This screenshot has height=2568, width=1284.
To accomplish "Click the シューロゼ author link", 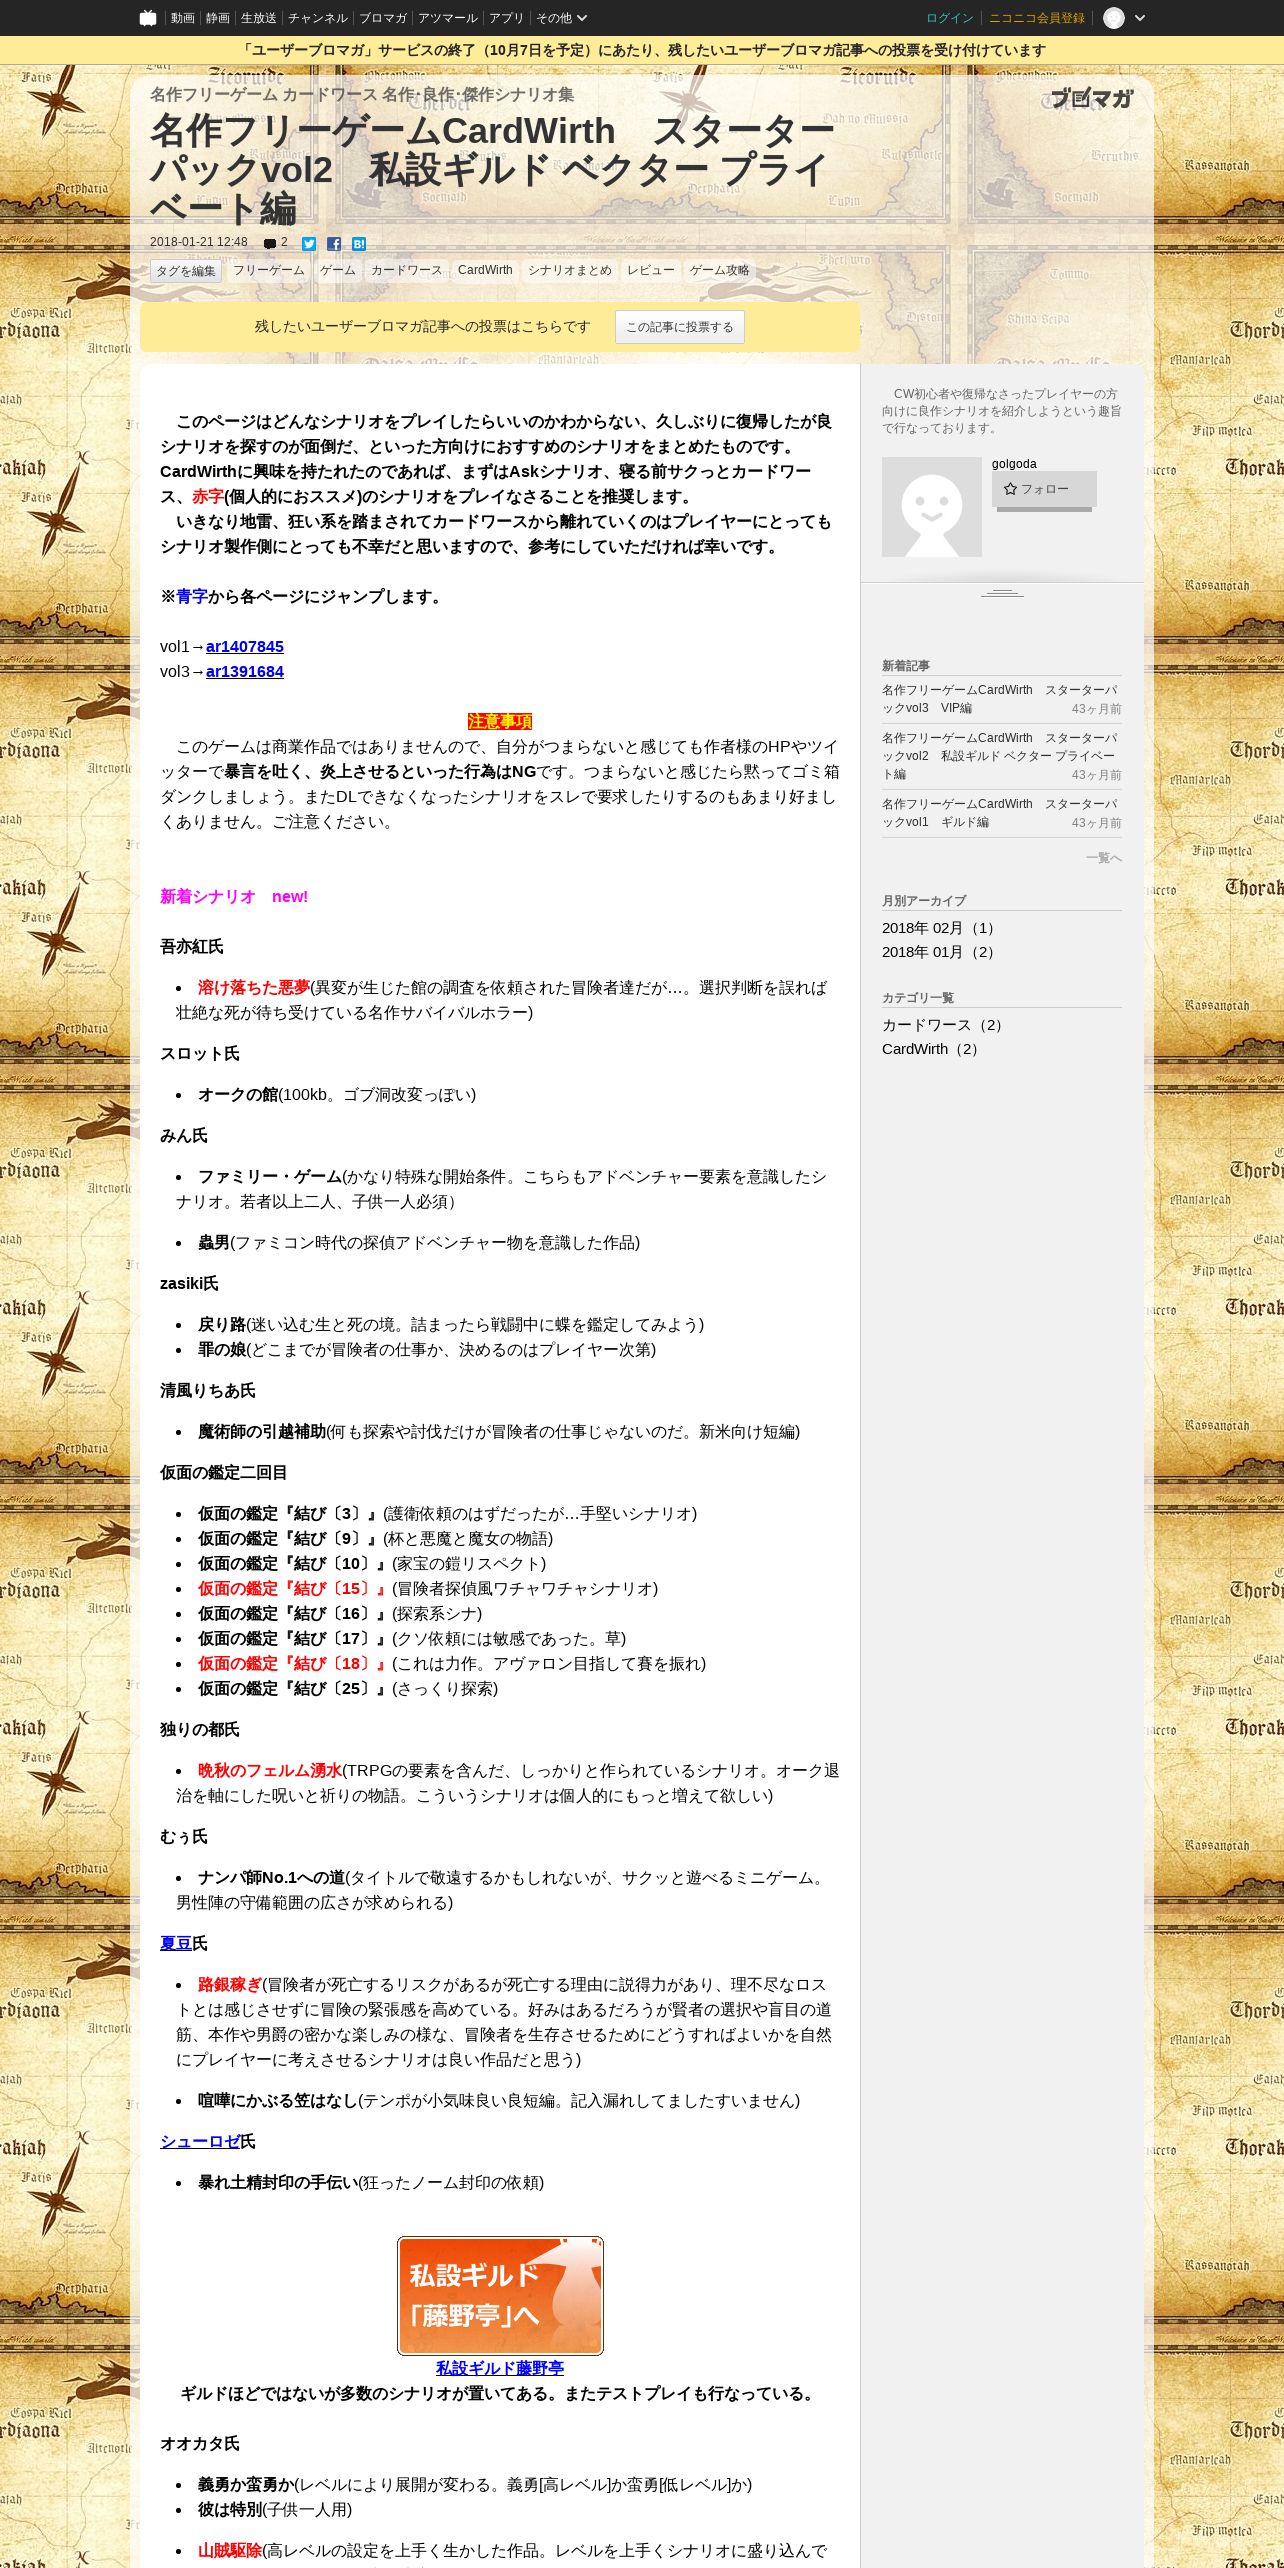I will click(x=200, y=2141).
